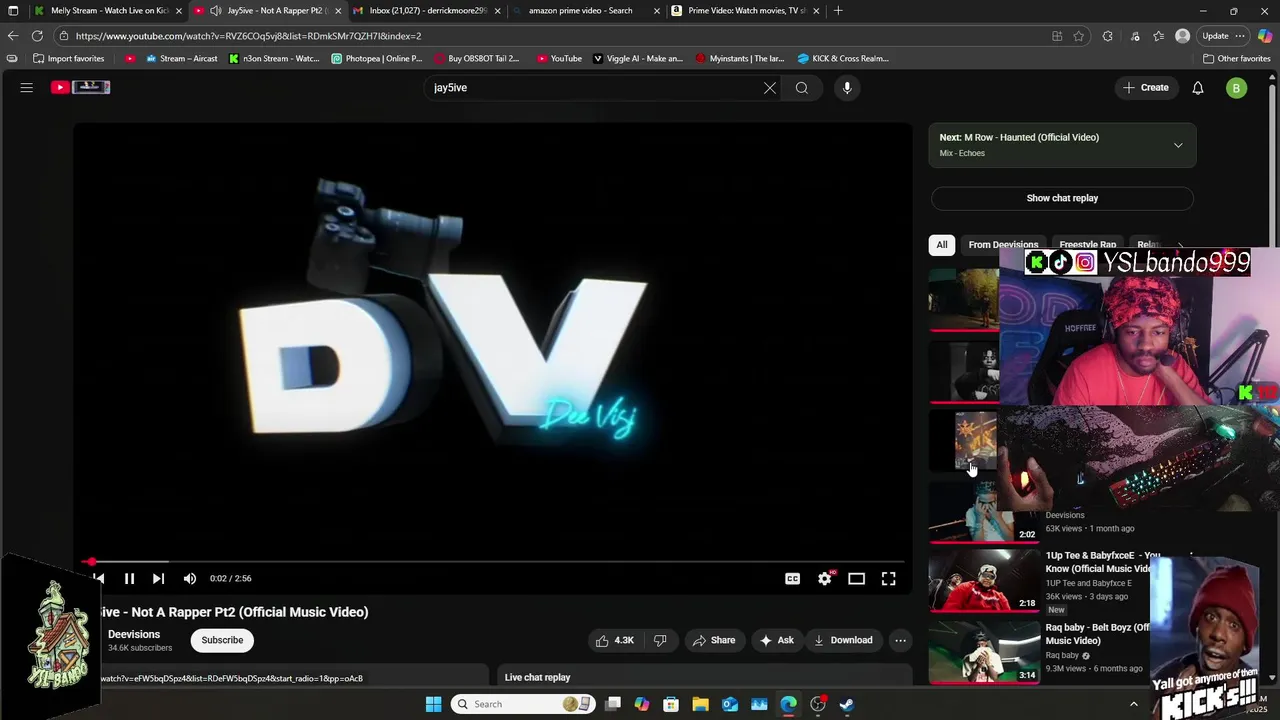Show hidden system tray icons
This screenshot has width=1280, height=720.
pyautogui.click(x=1133, y=704)
